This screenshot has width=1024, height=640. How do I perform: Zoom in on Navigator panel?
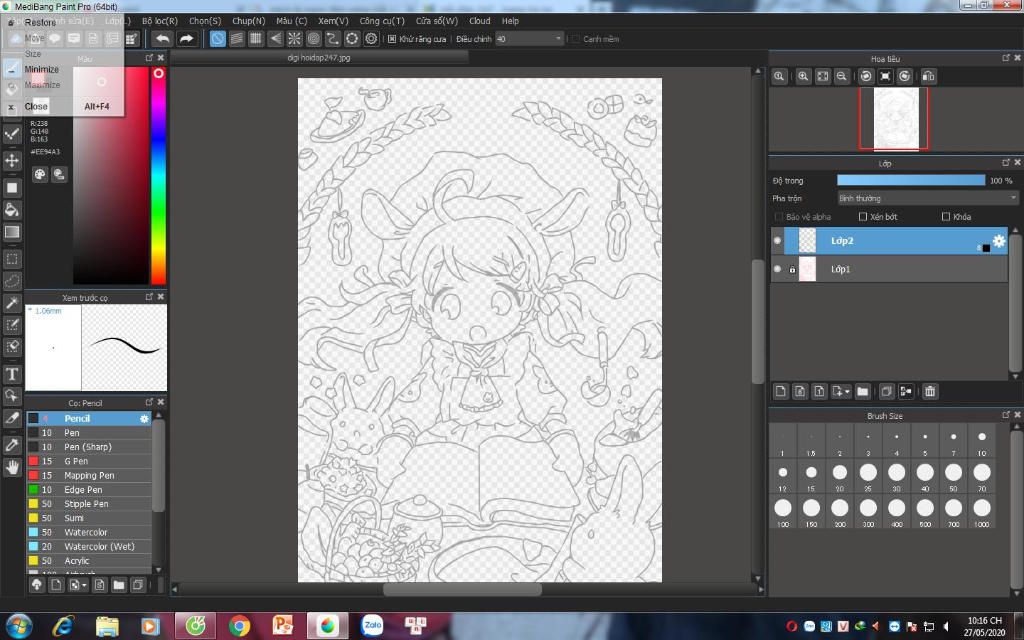click(x=803, y=76)
